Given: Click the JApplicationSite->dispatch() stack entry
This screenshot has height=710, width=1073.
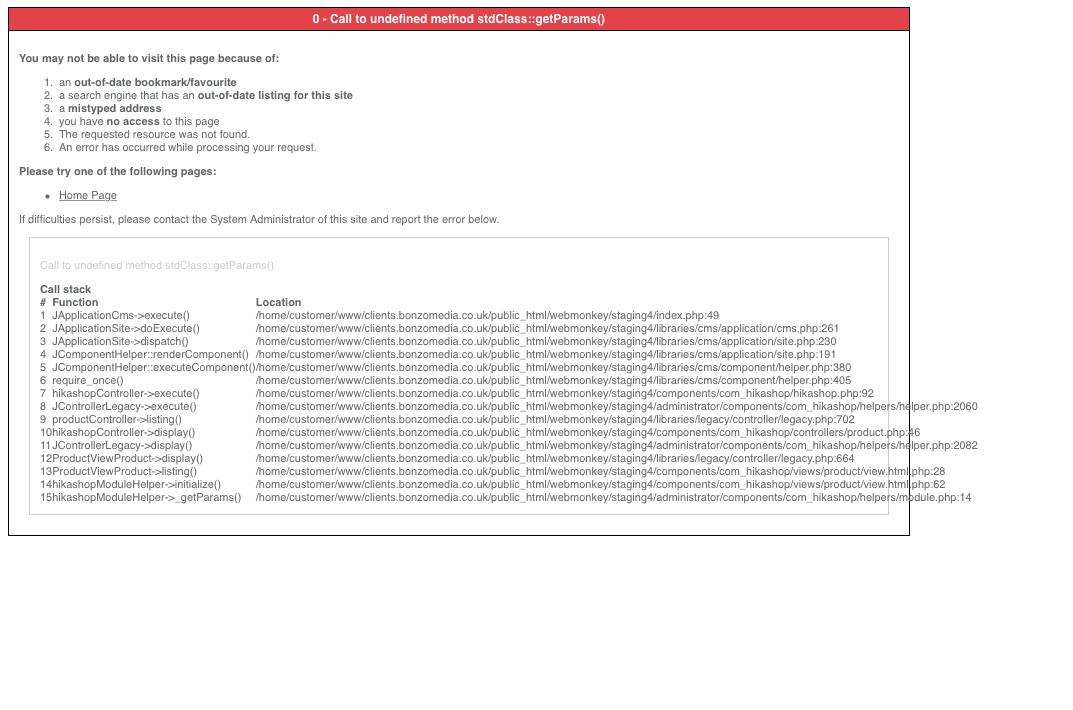Looking at the screenshot, I should click(x=120, y=341).
